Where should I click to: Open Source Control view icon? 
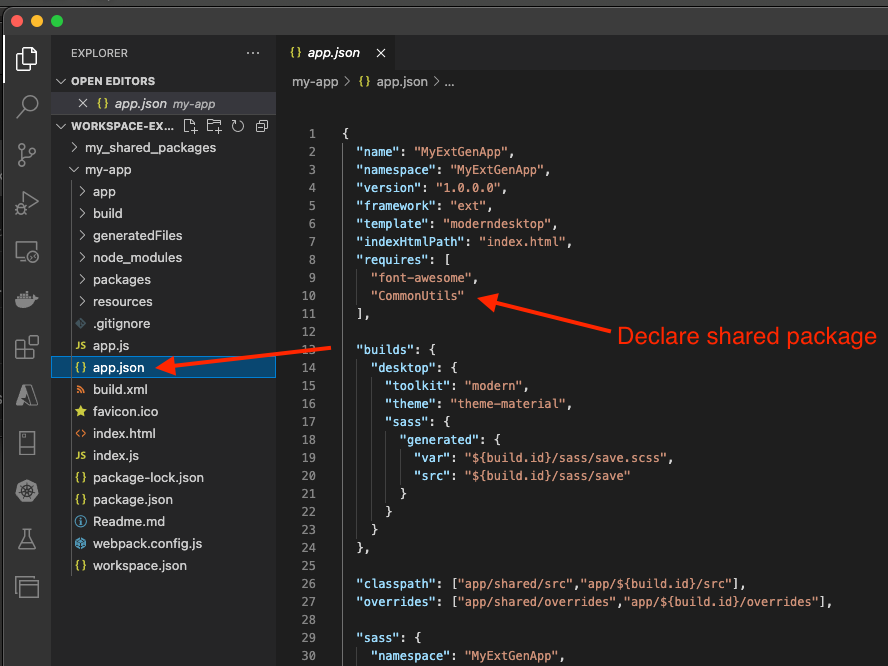pyautogui.click(x=26, y=155)
